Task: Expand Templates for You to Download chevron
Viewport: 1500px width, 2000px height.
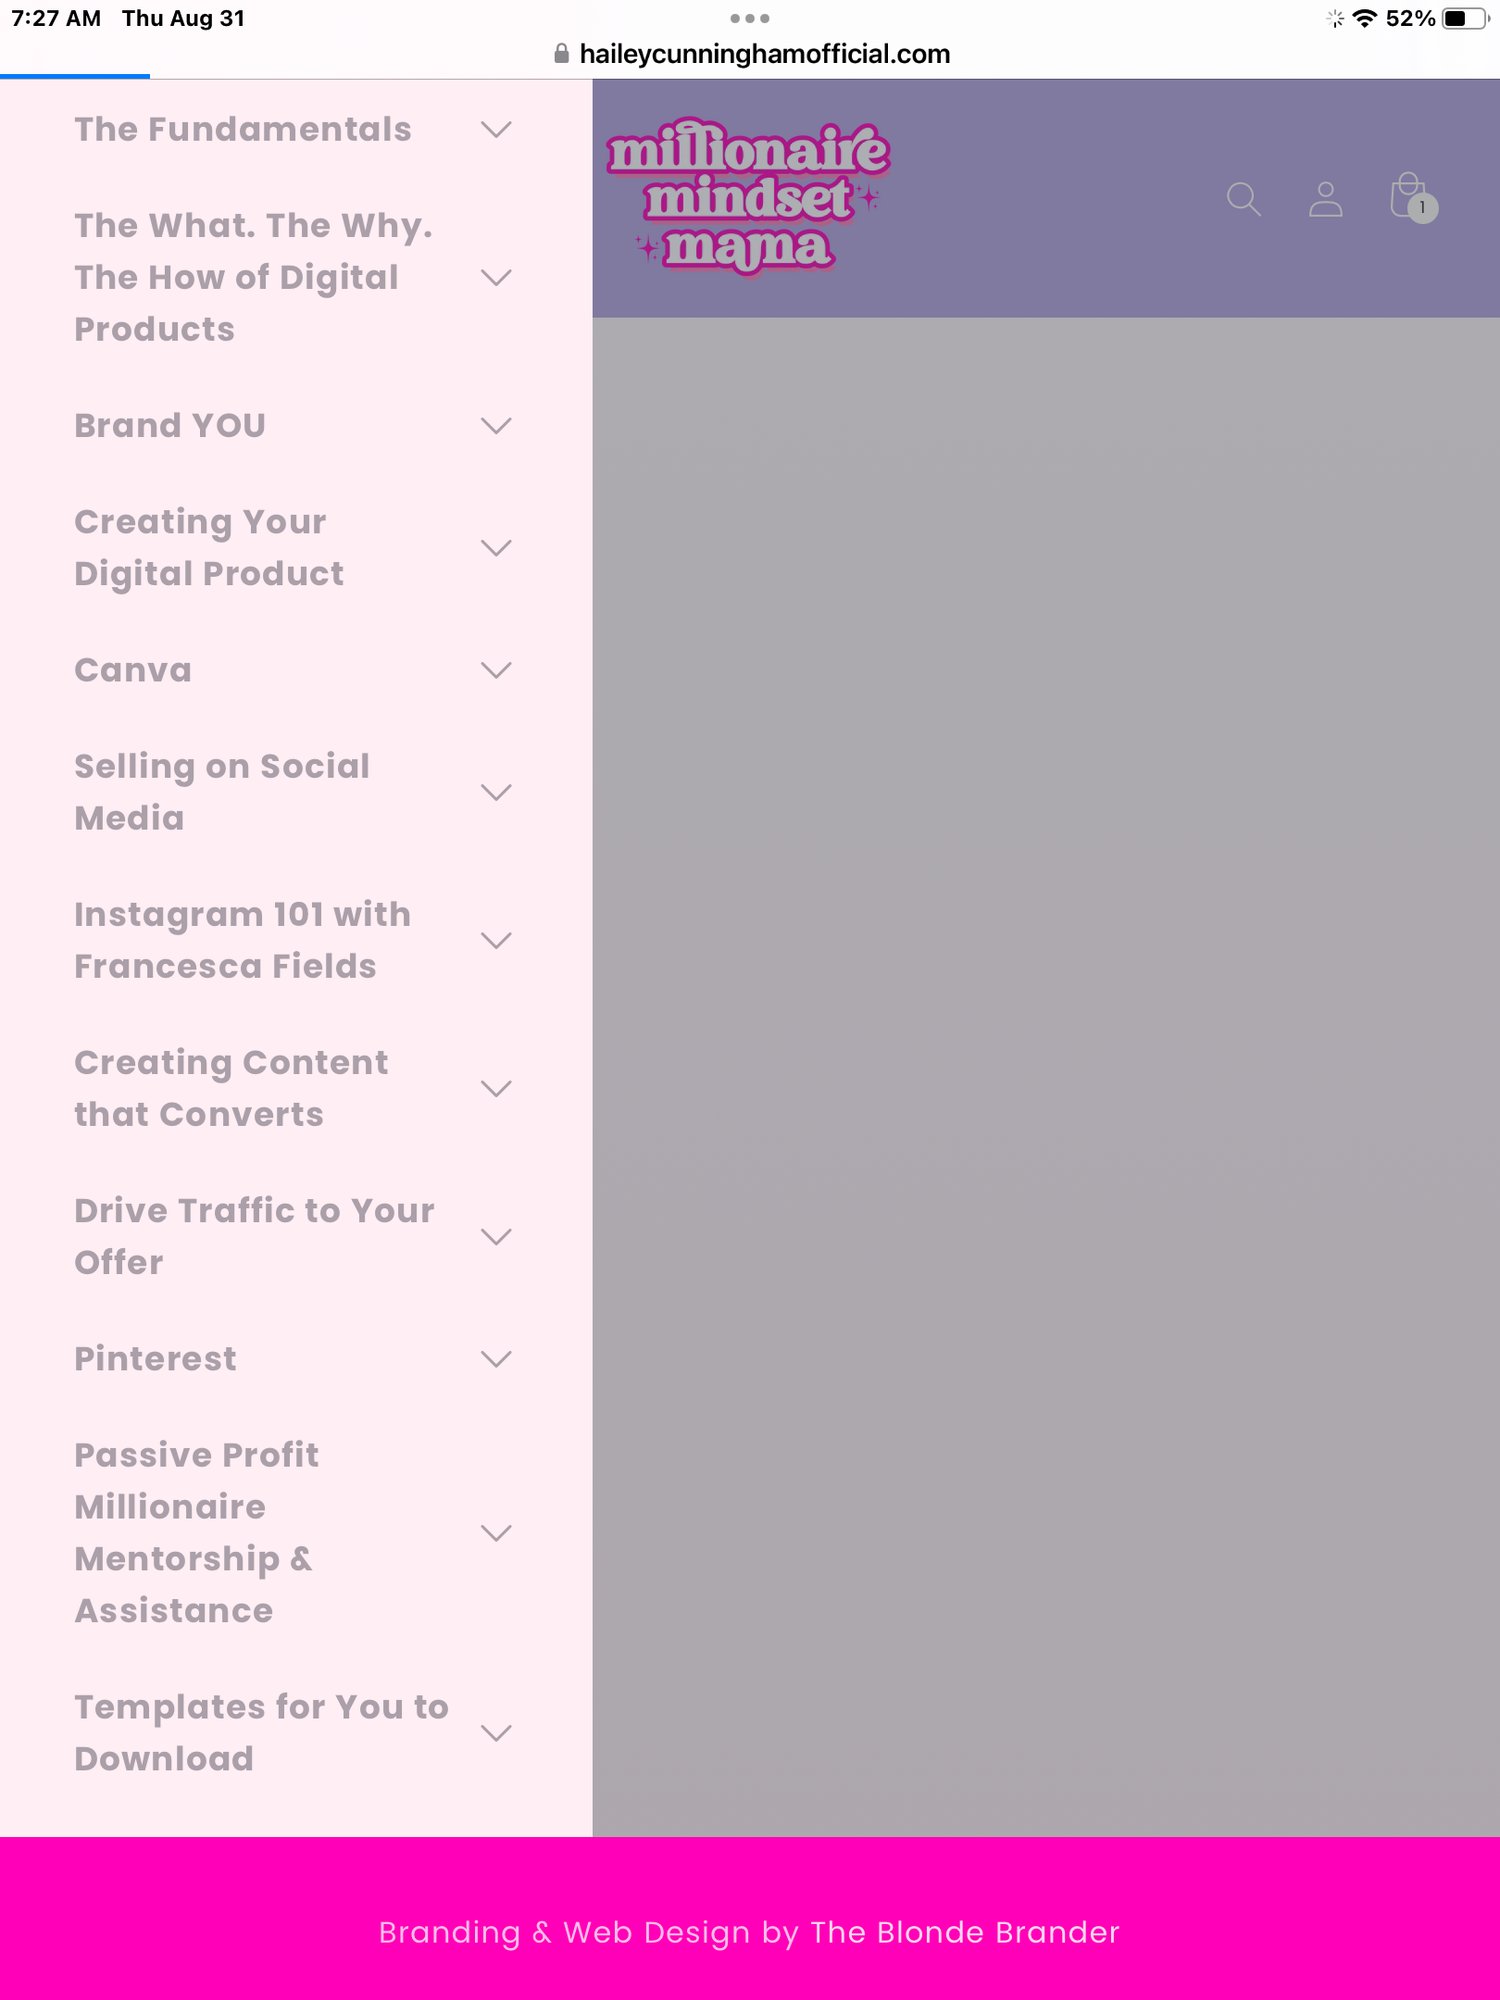Action: point(496,1733)
